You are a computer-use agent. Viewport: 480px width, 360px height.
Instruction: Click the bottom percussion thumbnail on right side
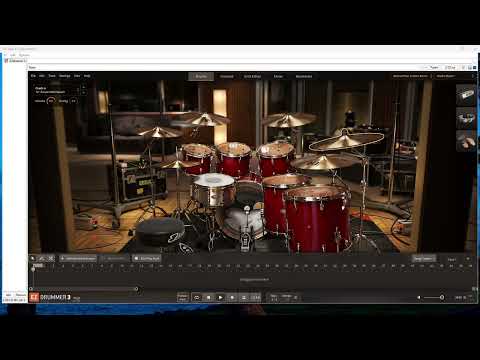coord(466,141)
